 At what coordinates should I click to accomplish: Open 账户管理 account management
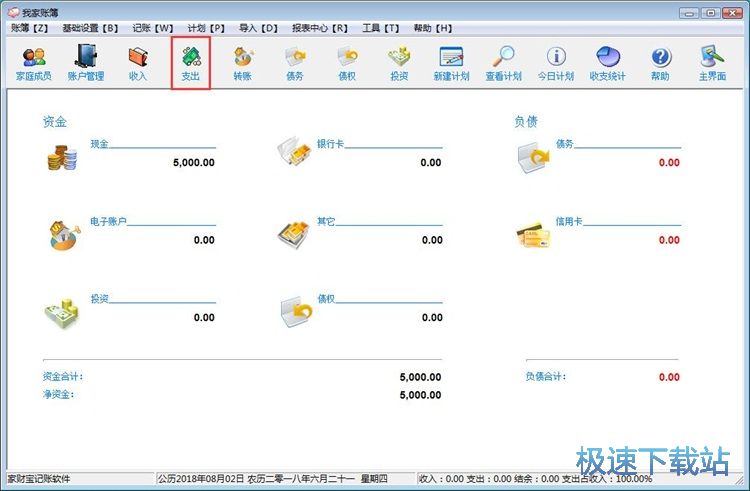[86, 63]
